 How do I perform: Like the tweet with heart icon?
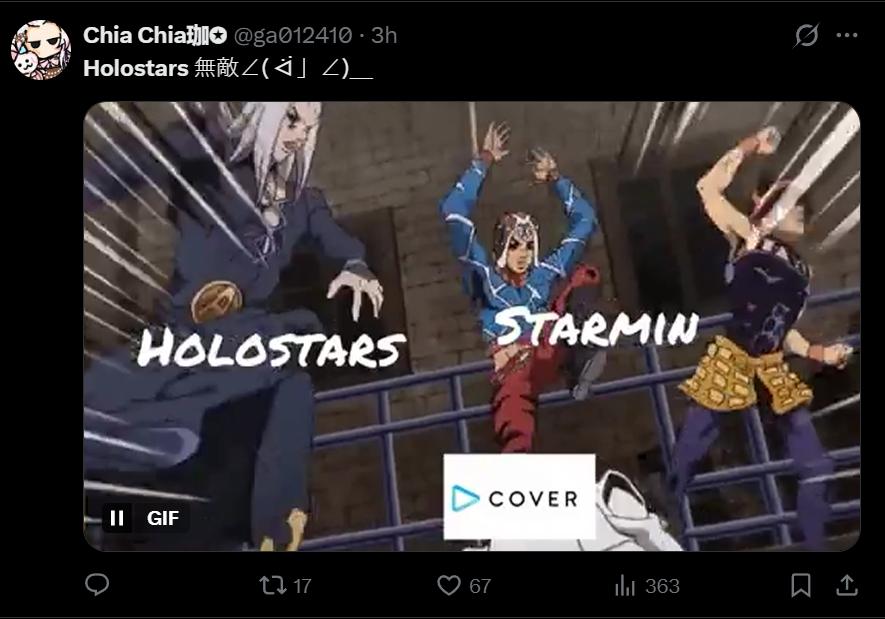[x=449, y=585]
